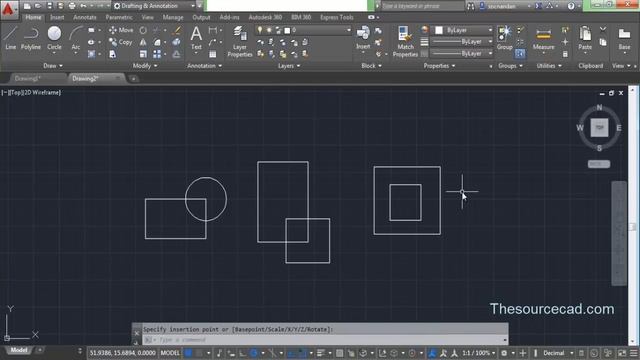Click the TOP face of ViewCube
The image size is (640, 360).
[599, 127]
